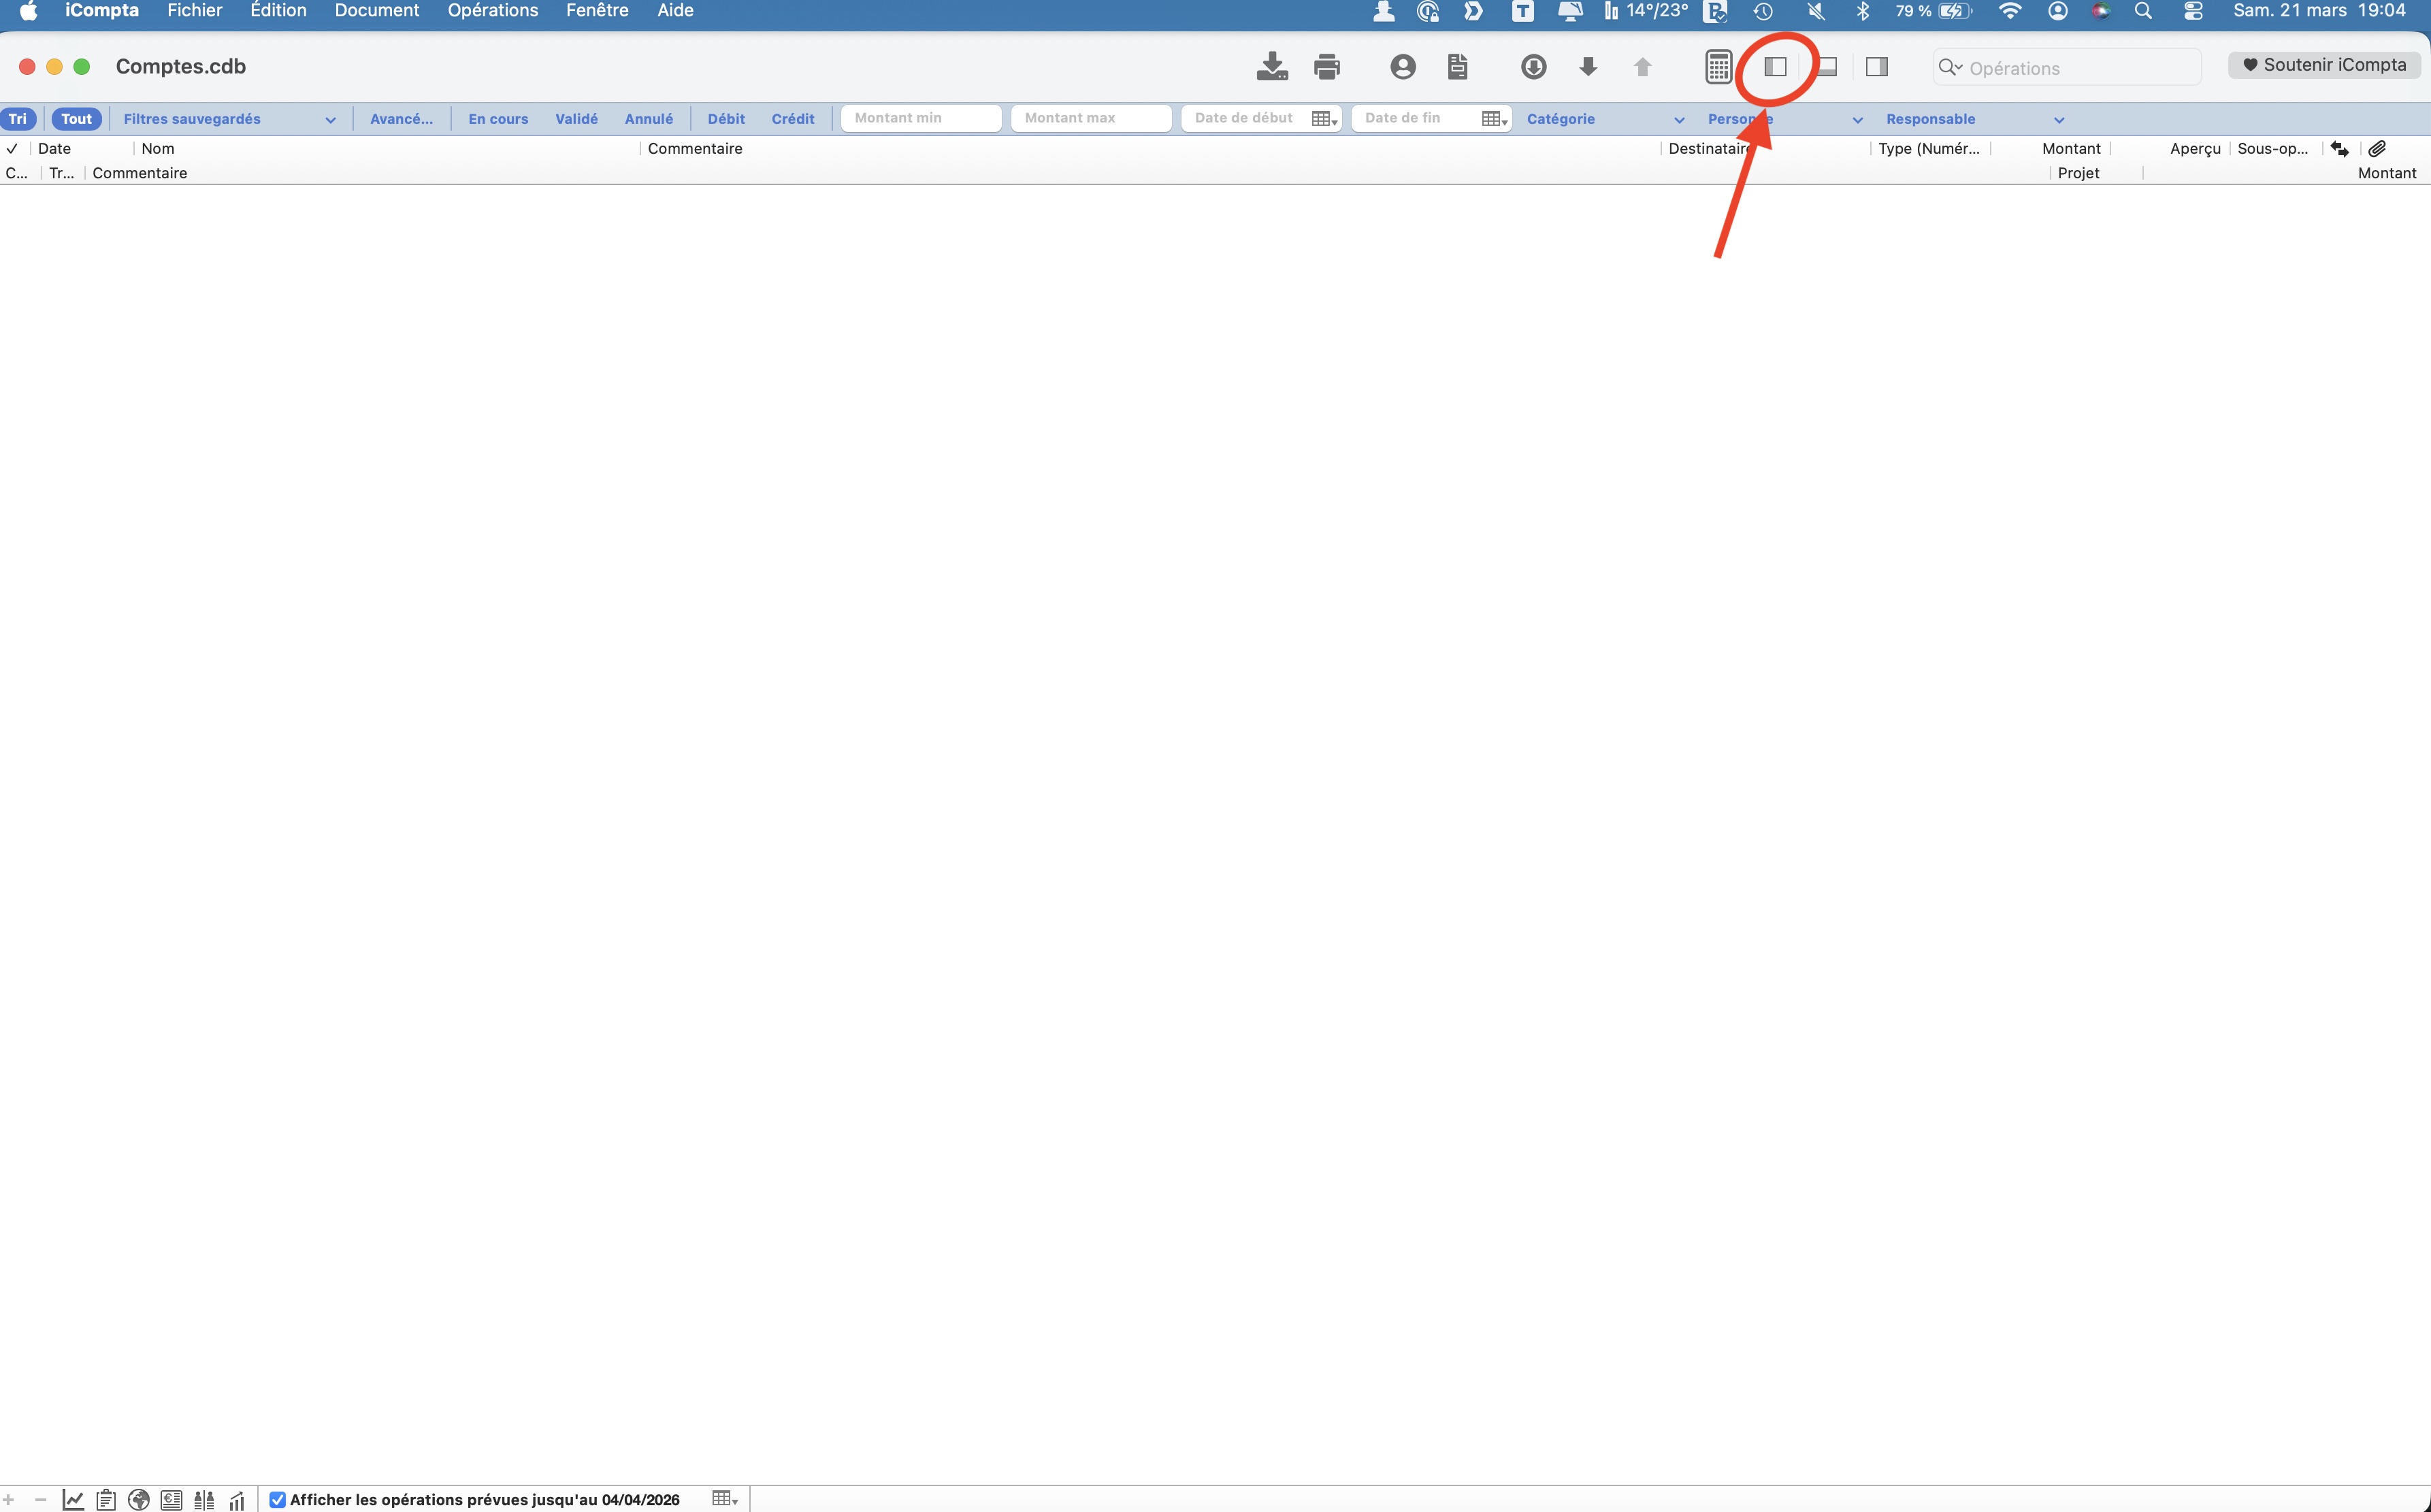Open the Document menu
This screenshot has width=2431, height=1512.
pos(376,11)
